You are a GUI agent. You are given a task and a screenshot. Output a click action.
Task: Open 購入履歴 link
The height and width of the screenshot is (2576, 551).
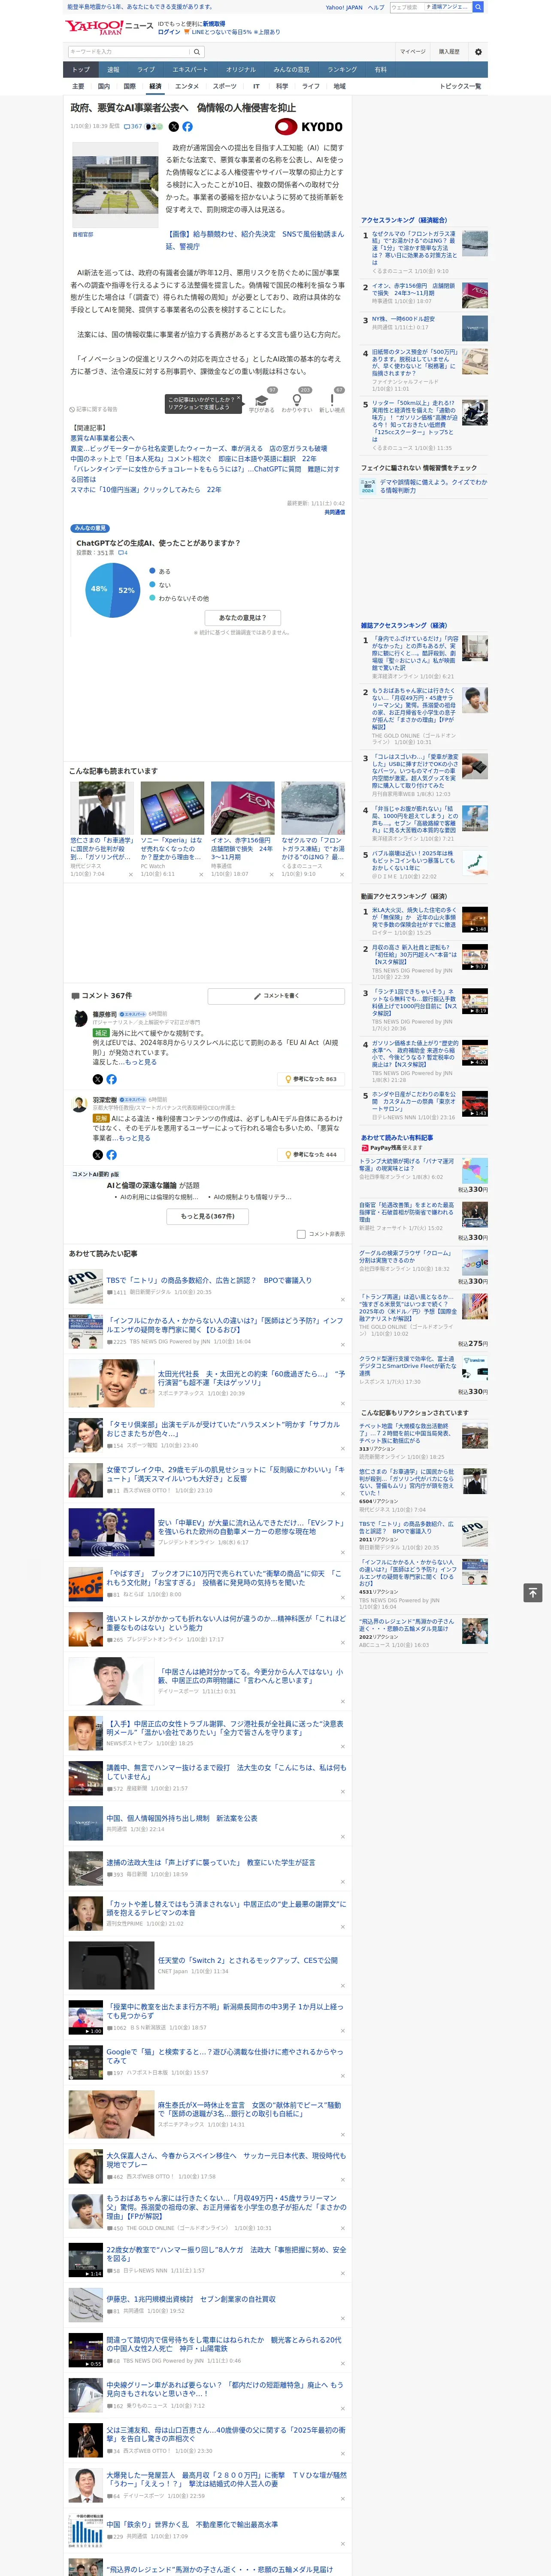coord(449,52)
